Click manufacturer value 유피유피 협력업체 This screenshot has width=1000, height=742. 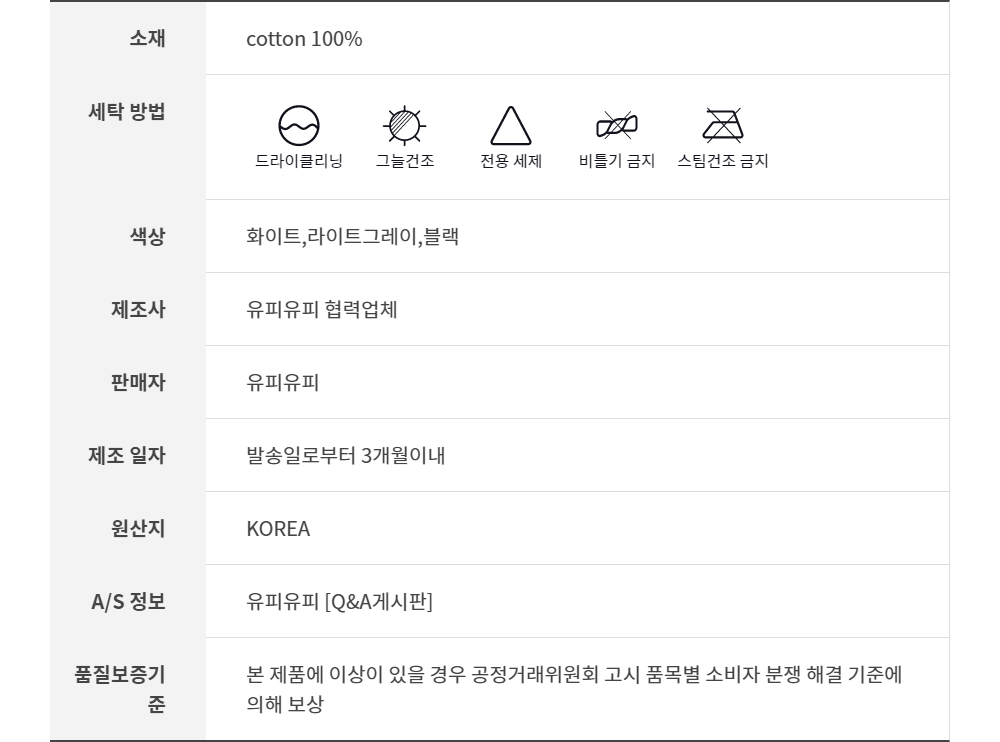322,310
